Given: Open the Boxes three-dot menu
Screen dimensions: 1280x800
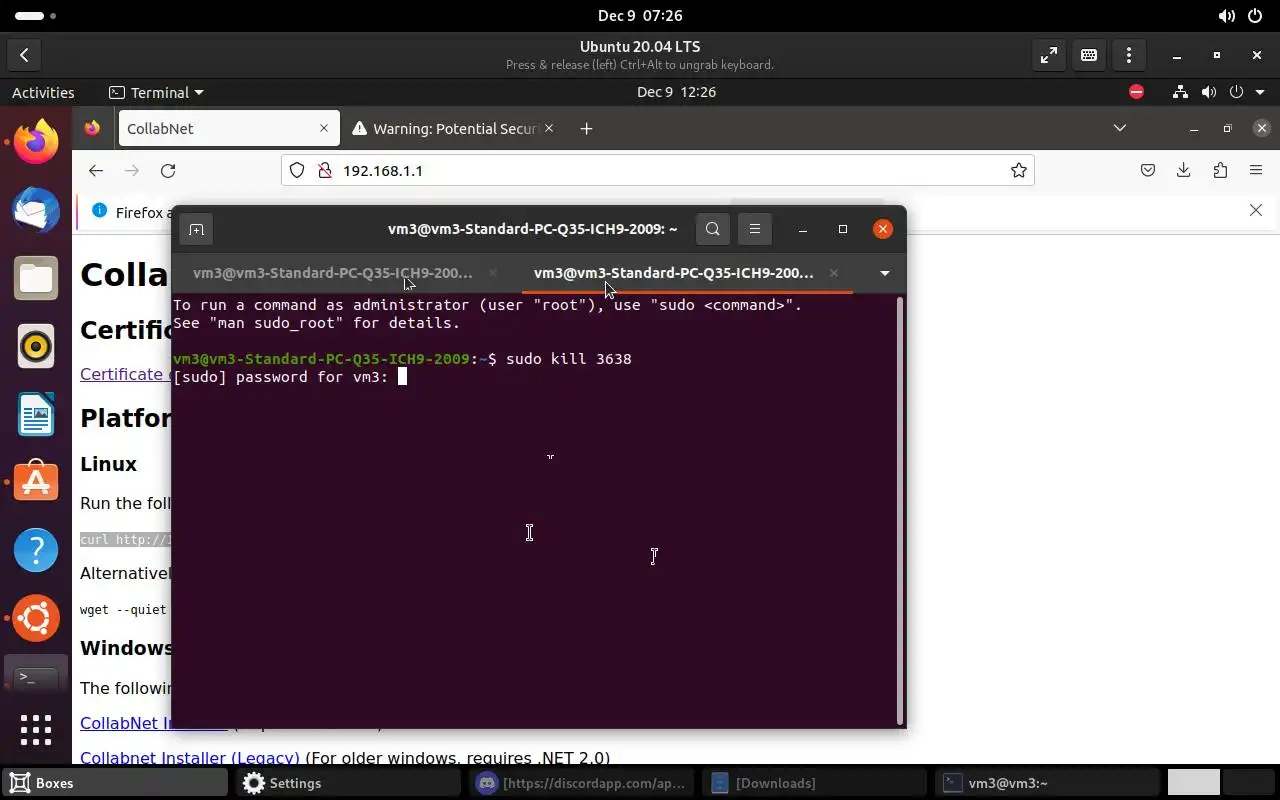Looking at the screenshot, I should pos(1129,56).
